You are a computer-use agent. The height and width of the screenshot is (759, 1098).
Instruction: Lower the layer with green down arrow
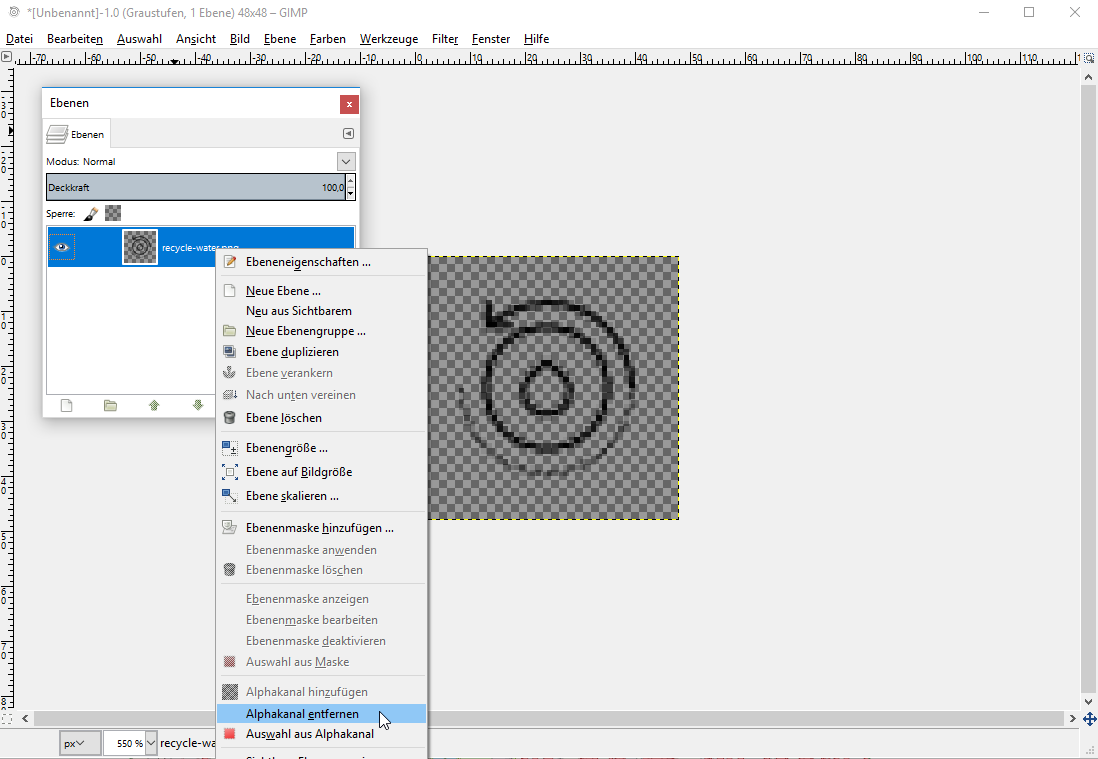click(198, 405)
